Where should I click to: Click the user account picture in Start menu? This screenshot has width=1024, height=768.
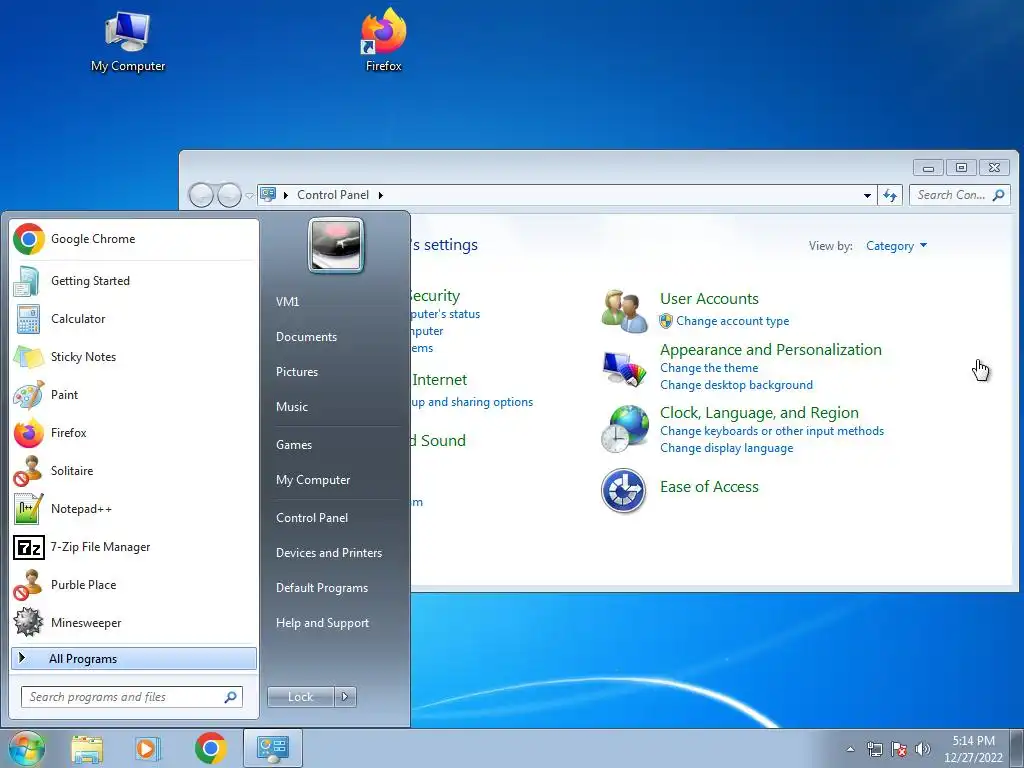(336, 245)
